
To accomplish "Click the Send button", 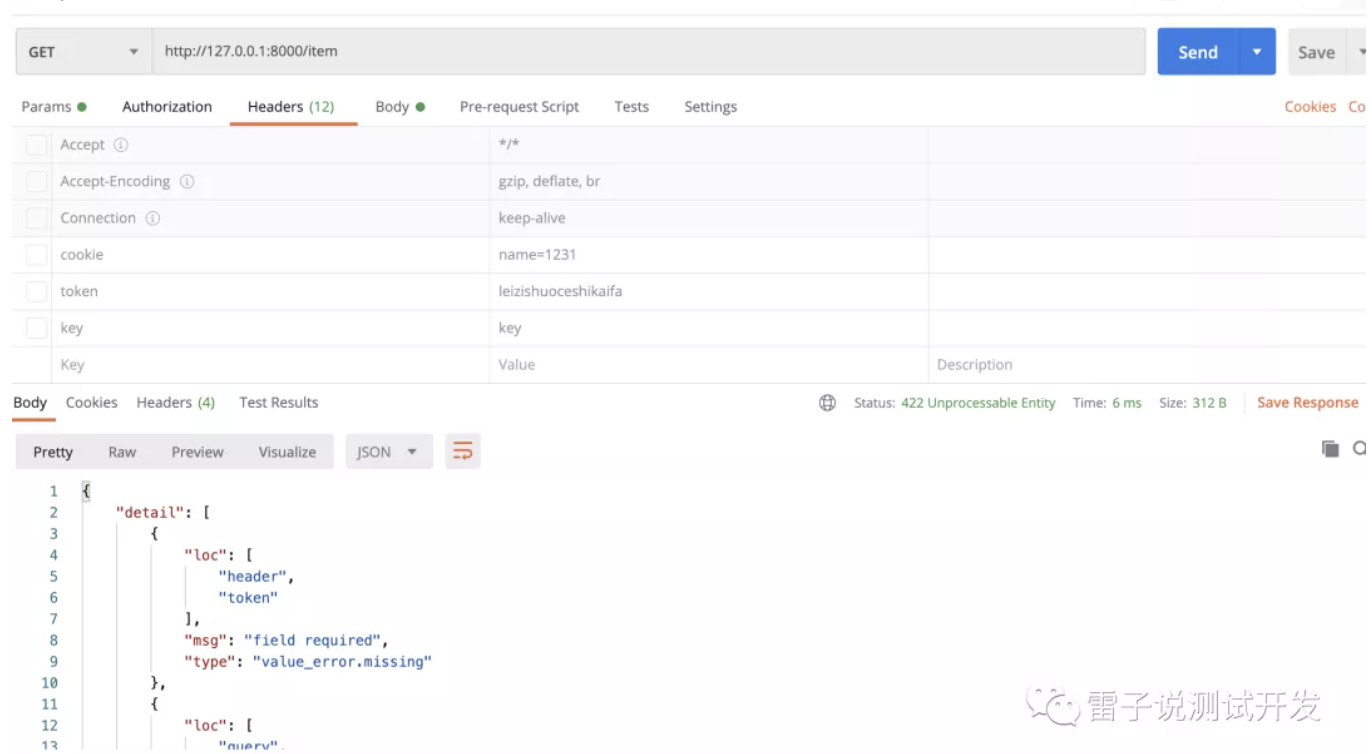I will pos(1198,52).
